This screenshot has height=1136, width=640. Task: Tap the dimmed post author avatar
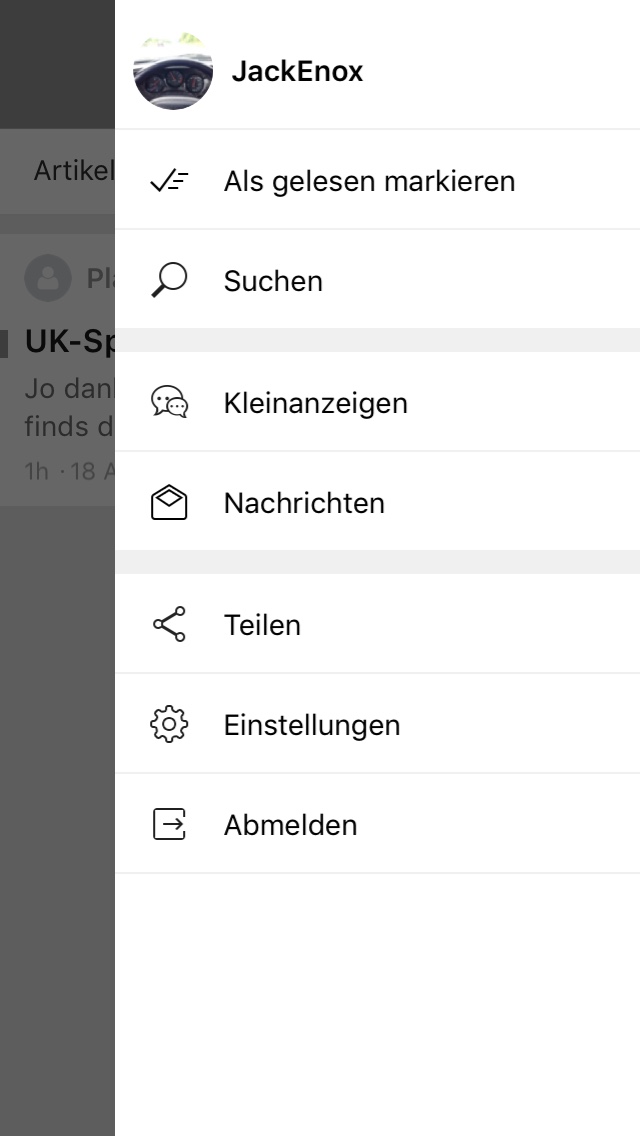coord(47,278)
